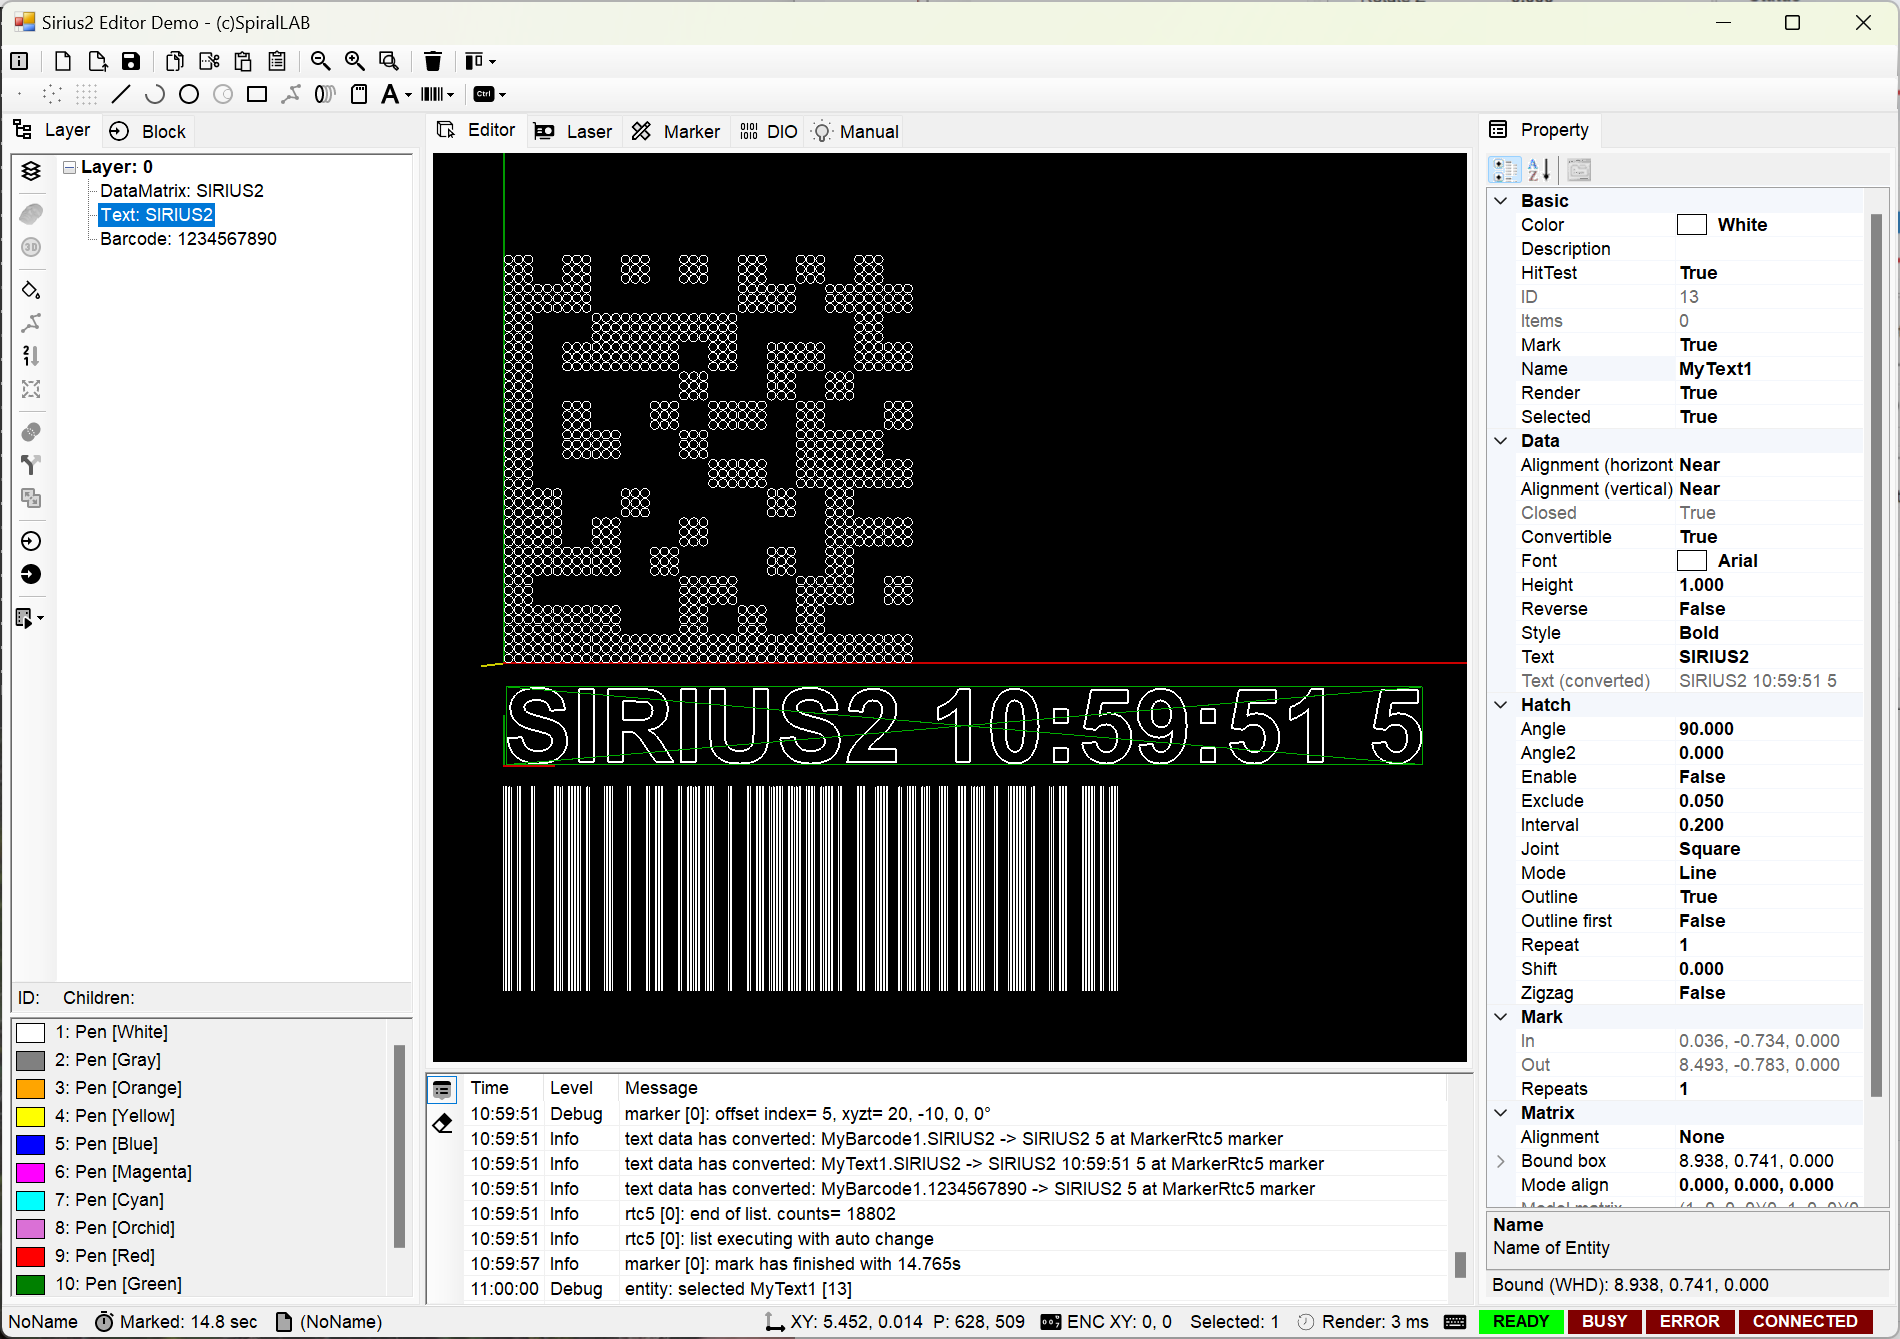Toggle Categorized view in Property panel
1900x1339 pixels.
[x=1505, y=170]
